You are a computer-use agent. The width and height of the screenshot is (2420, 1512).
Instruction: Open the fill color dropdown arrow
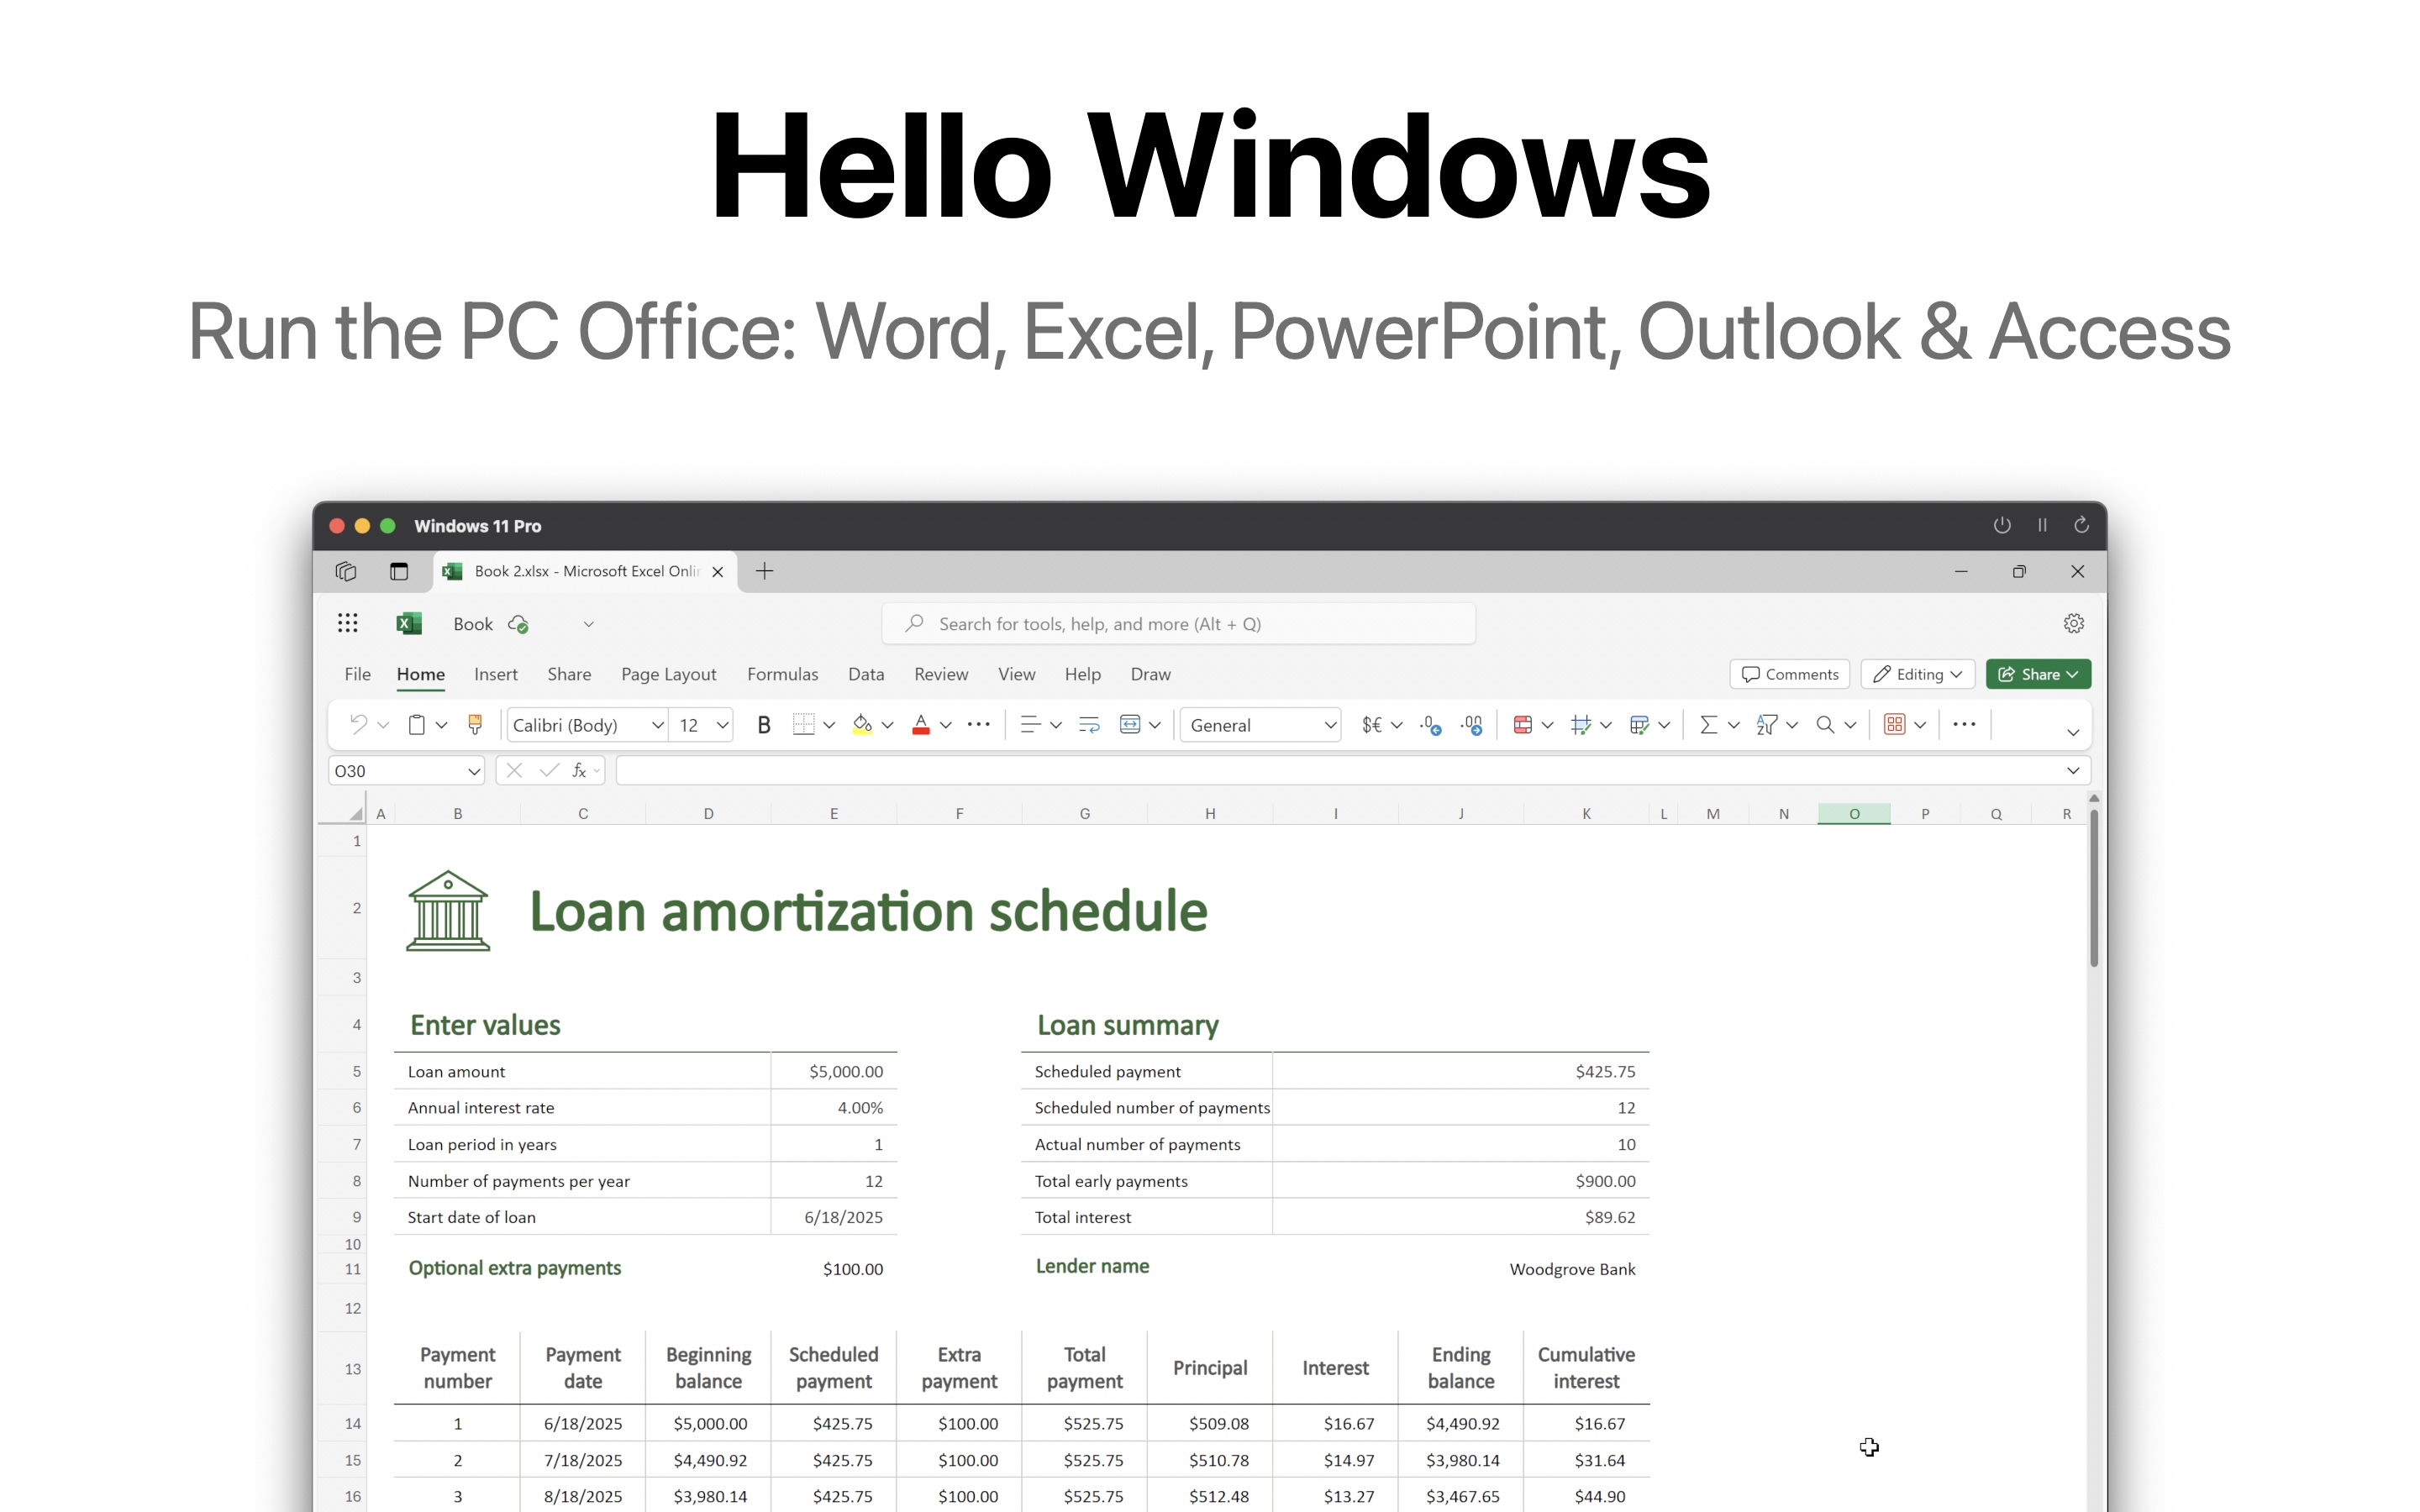pyautogui.click(x=887, y=725)
